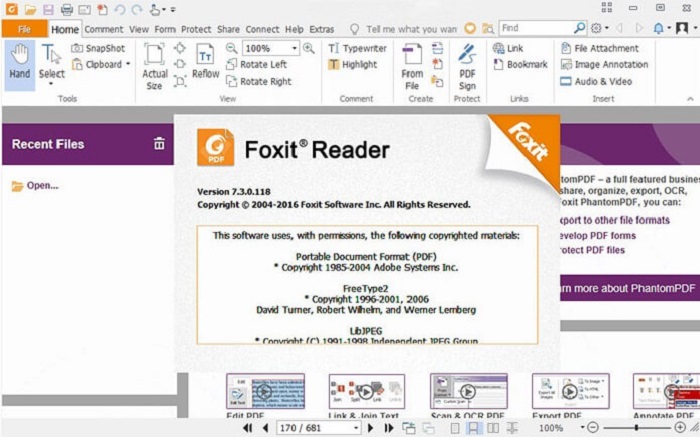Go to the last page
Image resolution: width=700 pixels, height=437 pixels.
[389, 428]
